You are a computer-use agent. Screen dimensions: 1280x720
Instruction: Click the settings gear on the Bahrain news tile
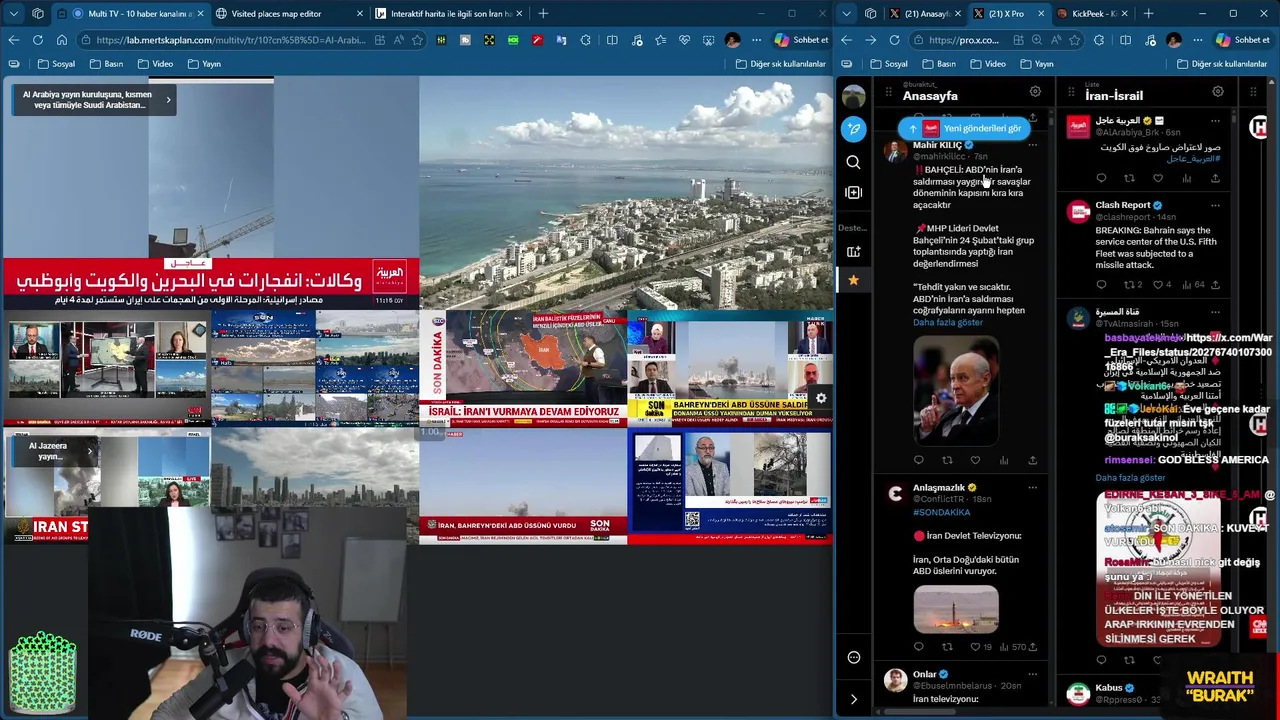click(821, 398)
